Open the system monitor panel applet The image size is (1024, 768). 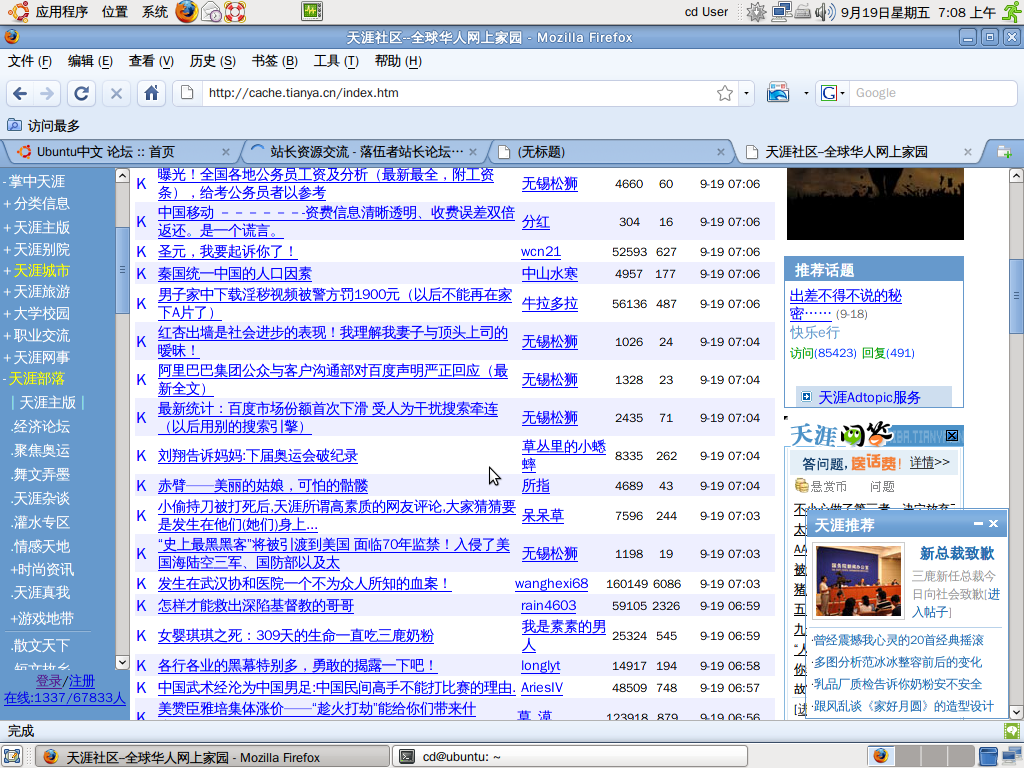[312, 11]
